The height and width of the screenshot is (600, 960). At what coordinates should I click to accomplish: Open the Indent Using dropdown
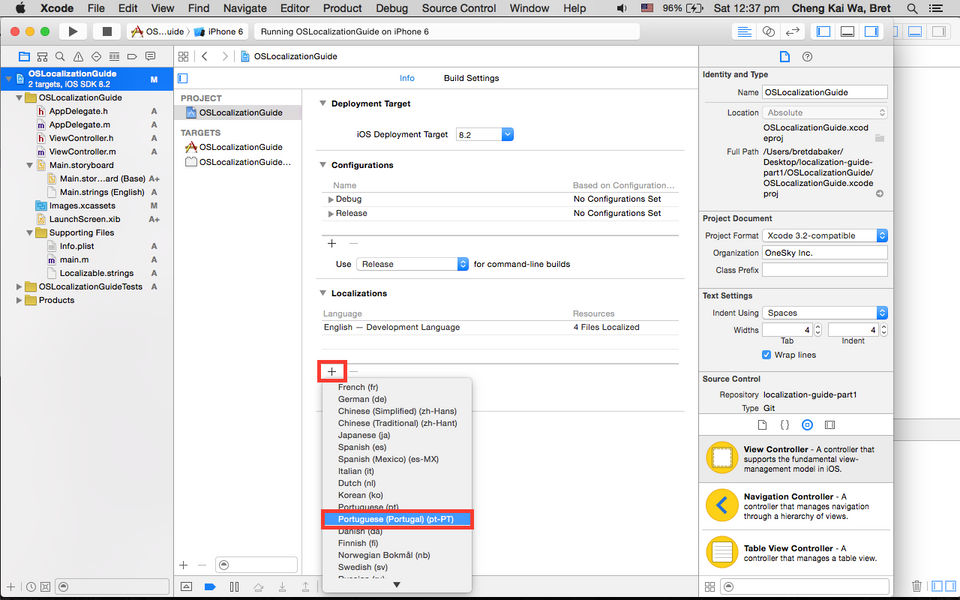pos(825,313)
